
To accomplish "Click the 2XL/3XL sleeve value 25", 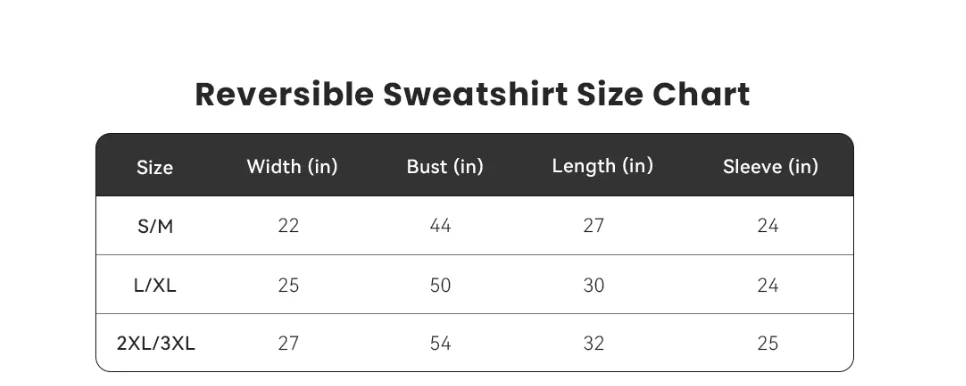I will [x=768, y=343].
